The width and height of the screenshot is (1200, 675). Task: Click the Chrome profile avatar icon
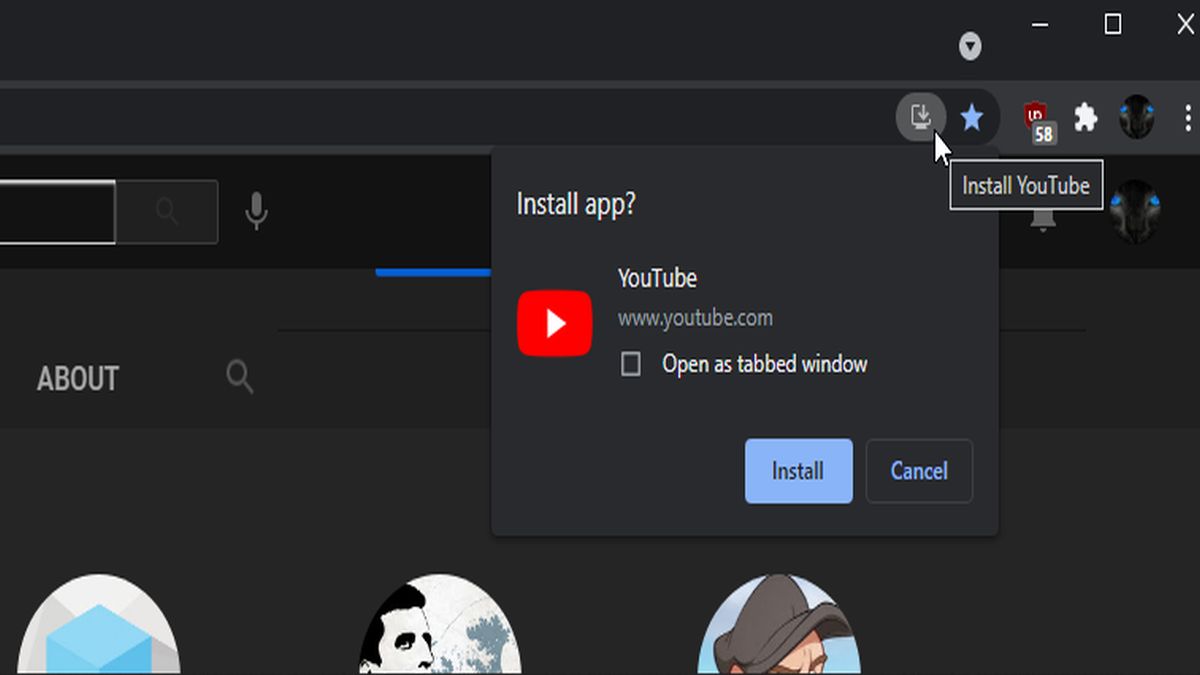1138,117
